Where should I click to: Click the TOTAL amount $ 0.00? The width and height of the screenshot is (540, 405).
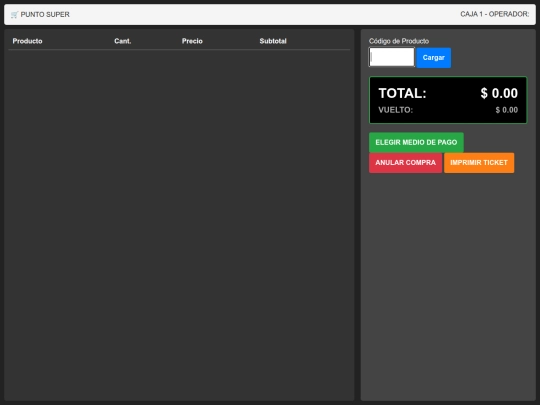coord(499,93)
